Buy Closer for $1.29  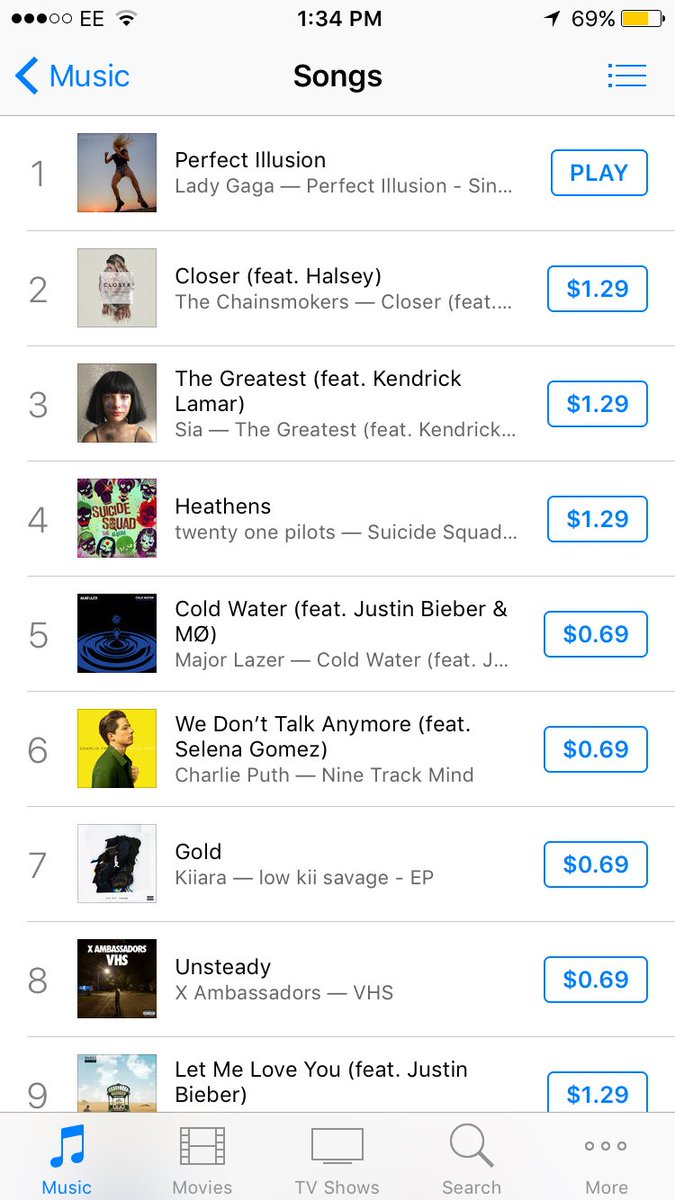click(x=597, y=289)
